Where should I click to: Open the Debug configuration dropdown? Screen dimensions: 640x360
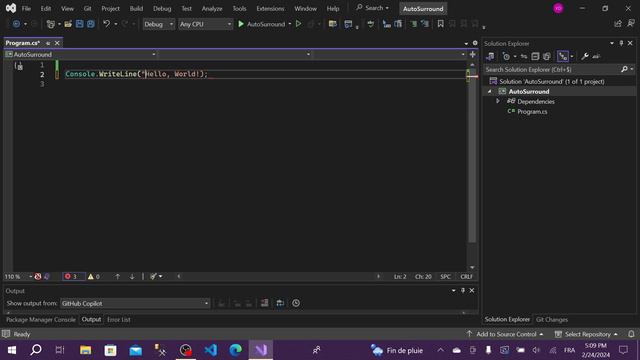[x=158, y=24]
